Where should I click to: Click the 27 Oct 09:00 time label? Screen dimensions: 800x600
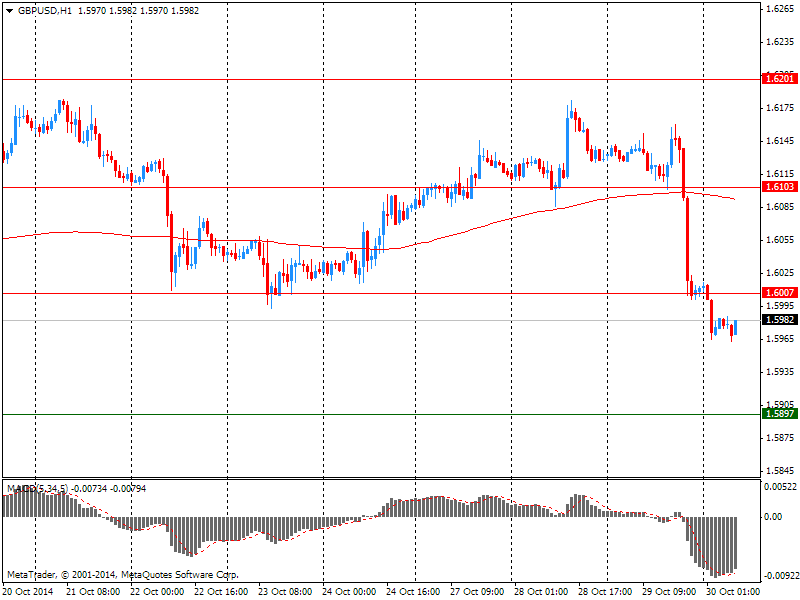[477, 591]
